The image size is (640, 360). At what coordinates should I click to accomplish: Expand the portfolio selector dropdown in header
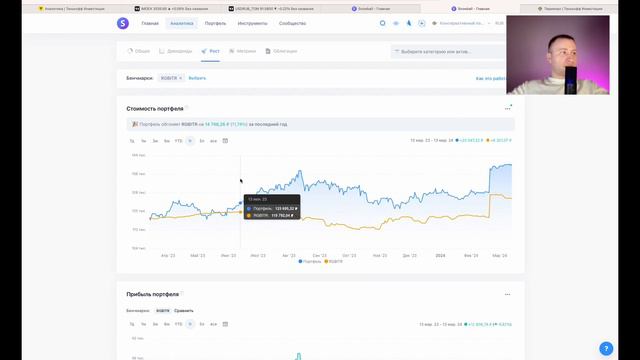click(x=461, y=23)
